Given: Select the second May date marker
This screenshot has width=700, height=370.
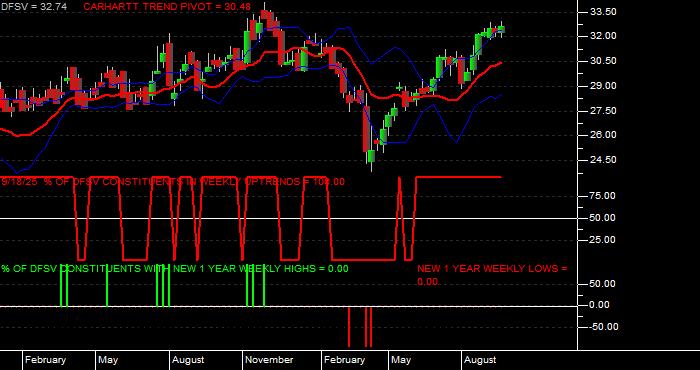Looking at the screenshot, I should 401,360.
